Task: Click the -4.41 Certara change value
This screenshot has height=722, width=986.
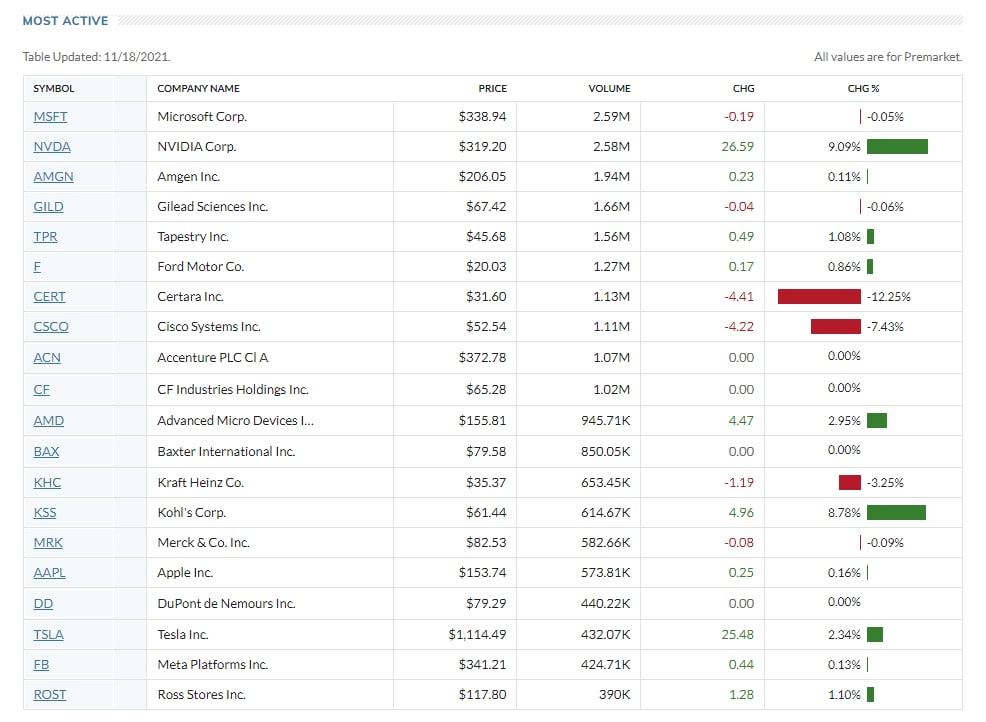Action: pyautogui.click(x=739, y=297)
